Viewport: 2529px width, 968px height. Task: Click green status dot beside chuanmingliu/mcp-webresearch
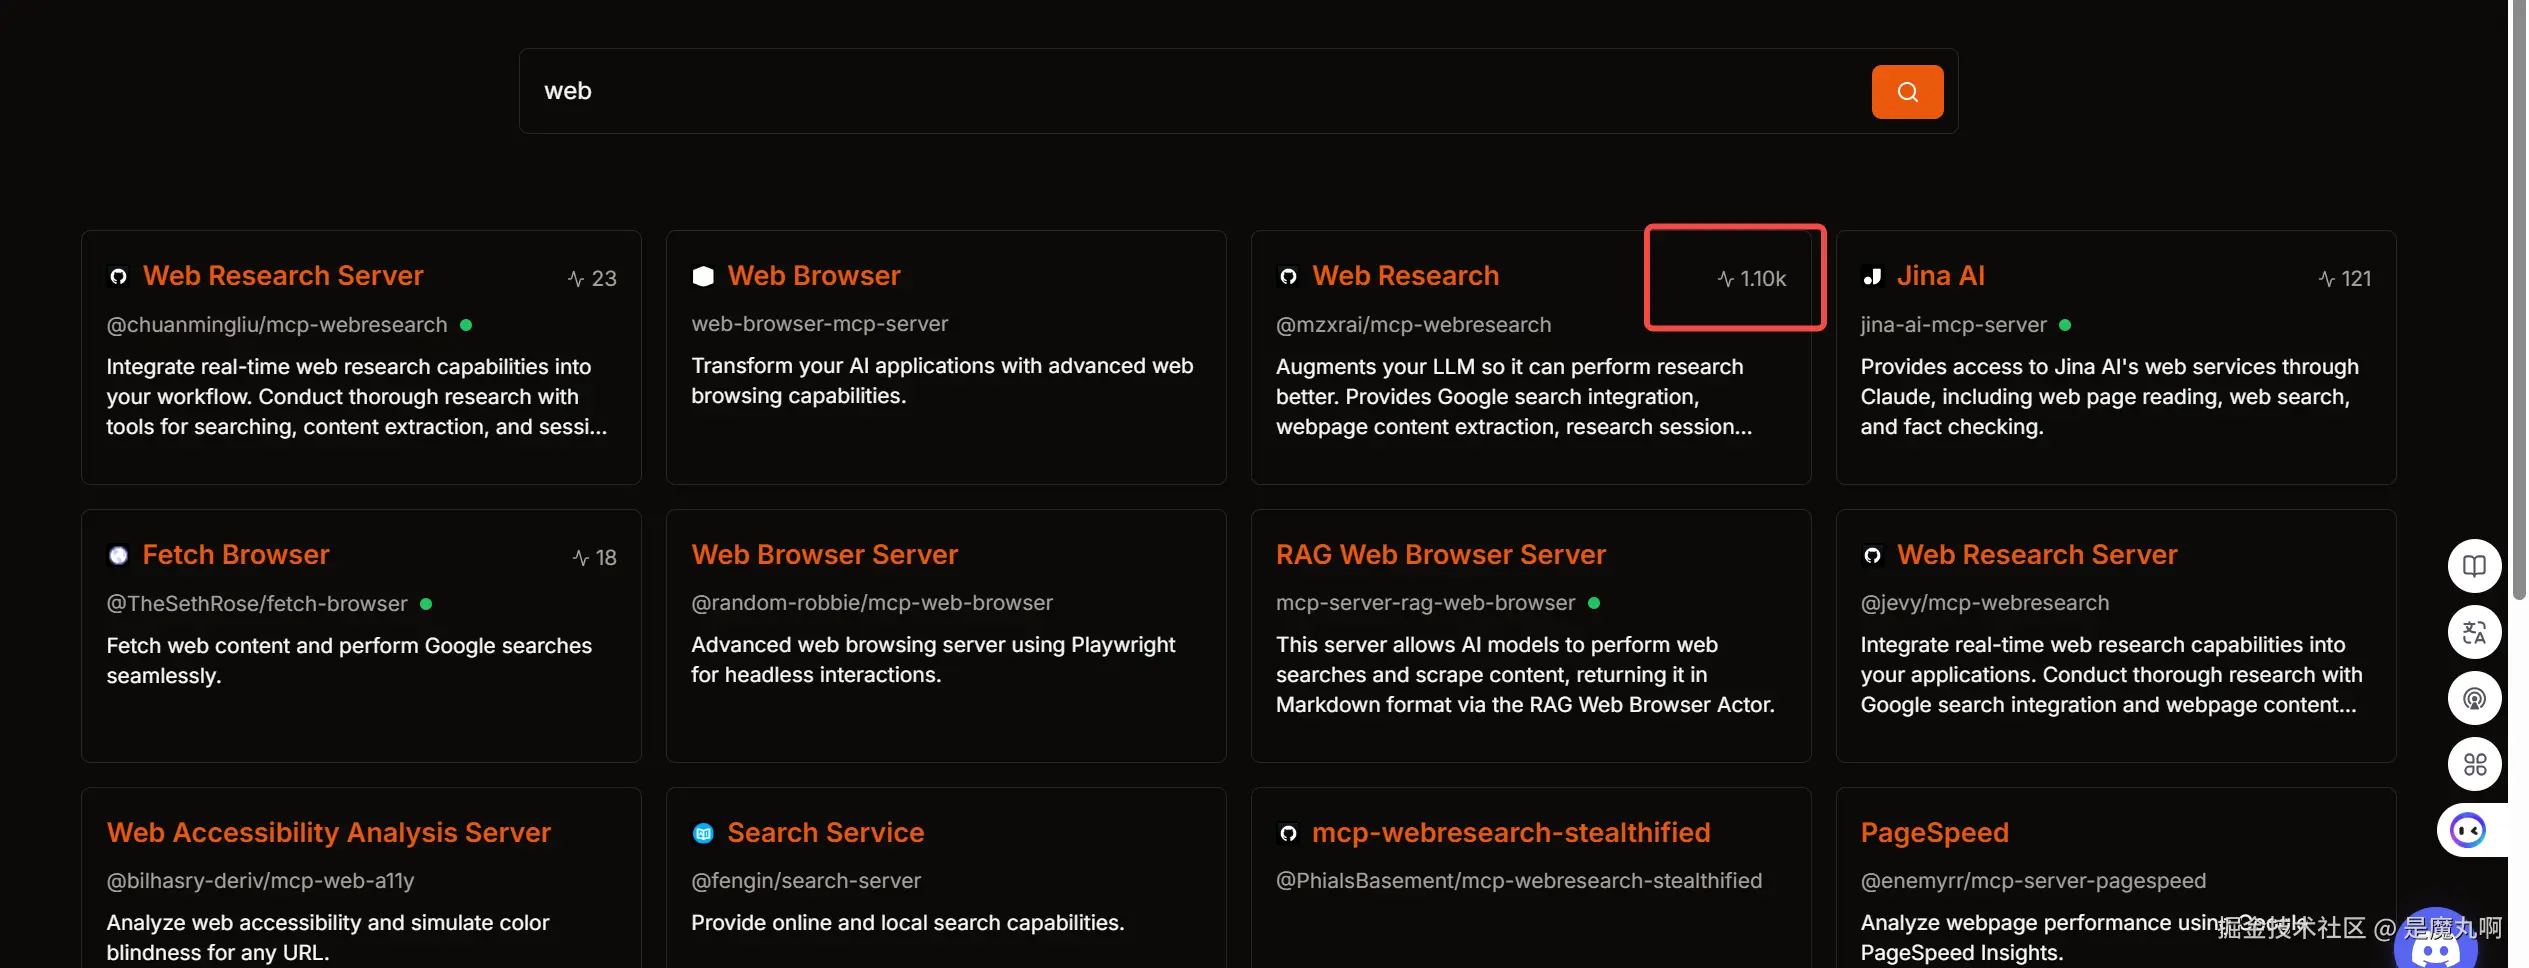pyautogui.click(x=466, y=325)
